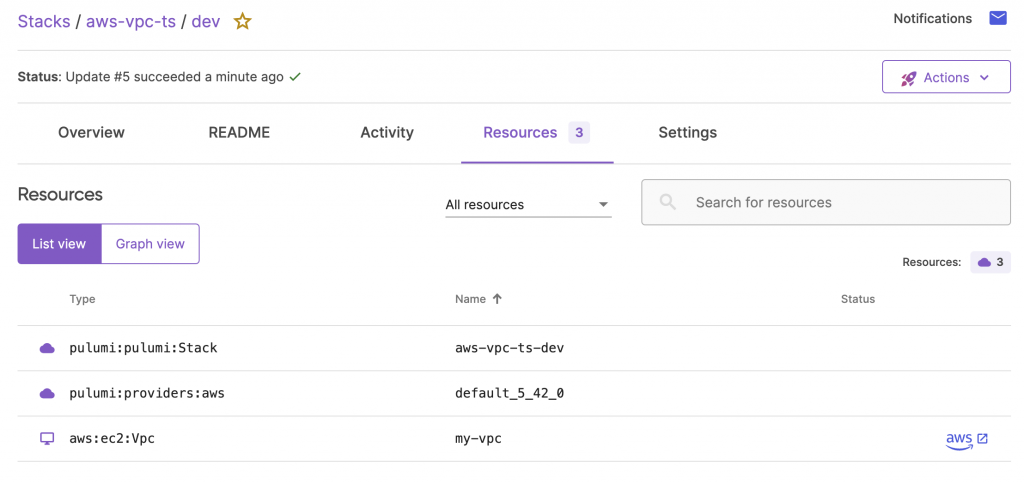
Task: Navigate to the Stacks breadcrumb link
Action: point(44,21)
